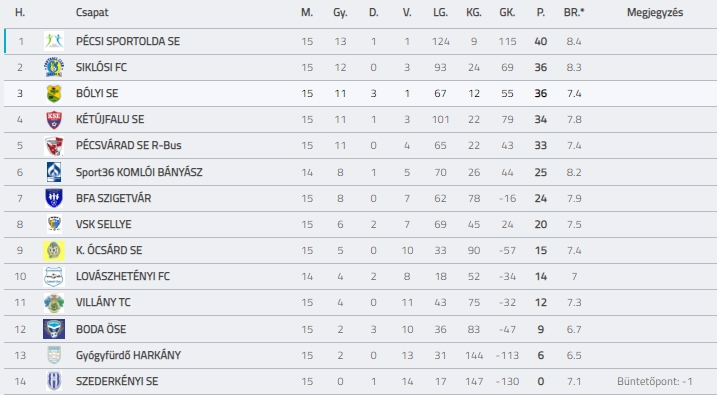This screenshot has width=717, height=395.
Task: Open the VSK SELLYE team link
Action: pos(104,224)
